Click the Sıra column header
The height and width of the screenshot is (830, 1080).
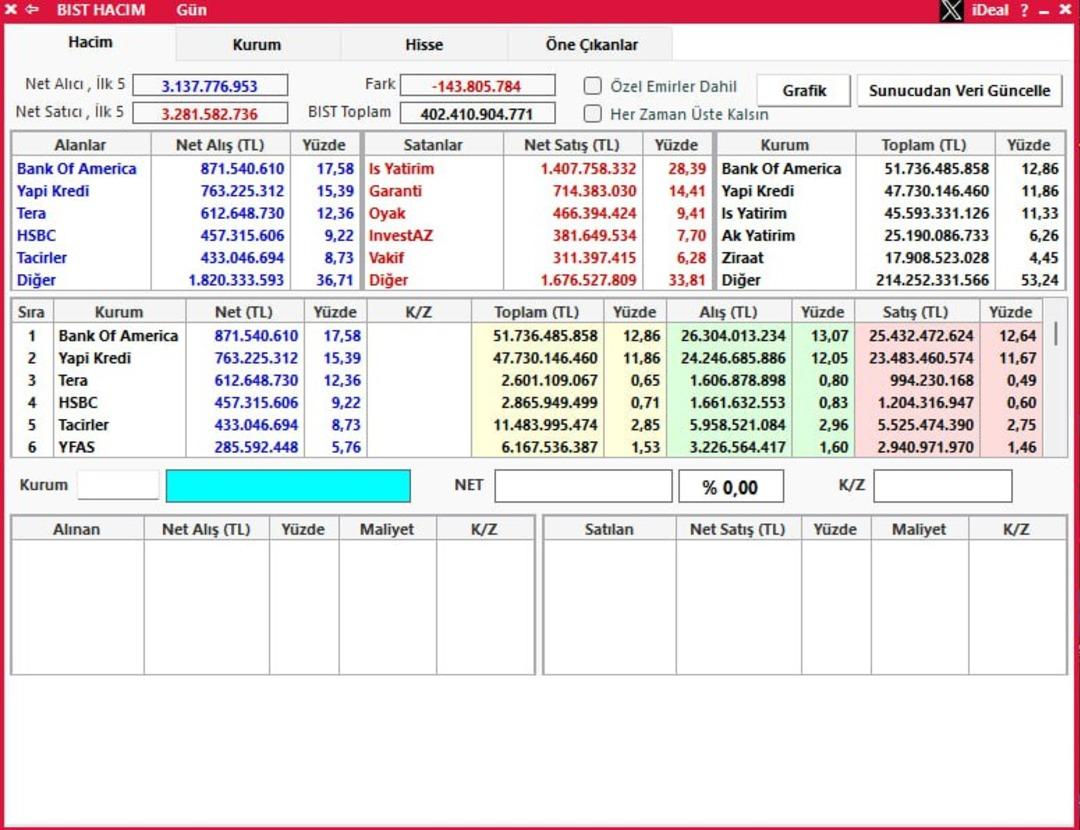(x=32, y=312)
